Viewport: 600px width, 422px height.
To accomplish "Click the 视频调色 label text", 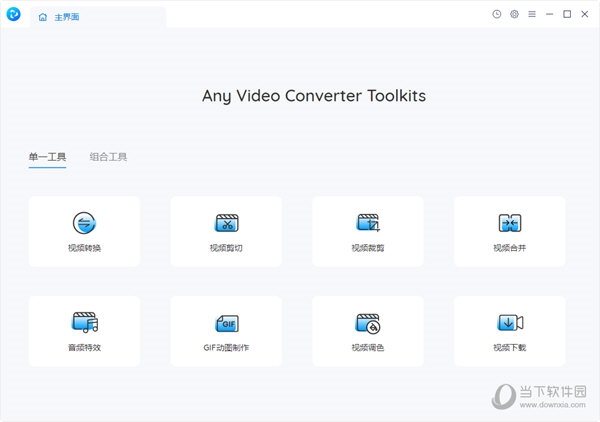I will pyautogui.click(x=368, y=347).
